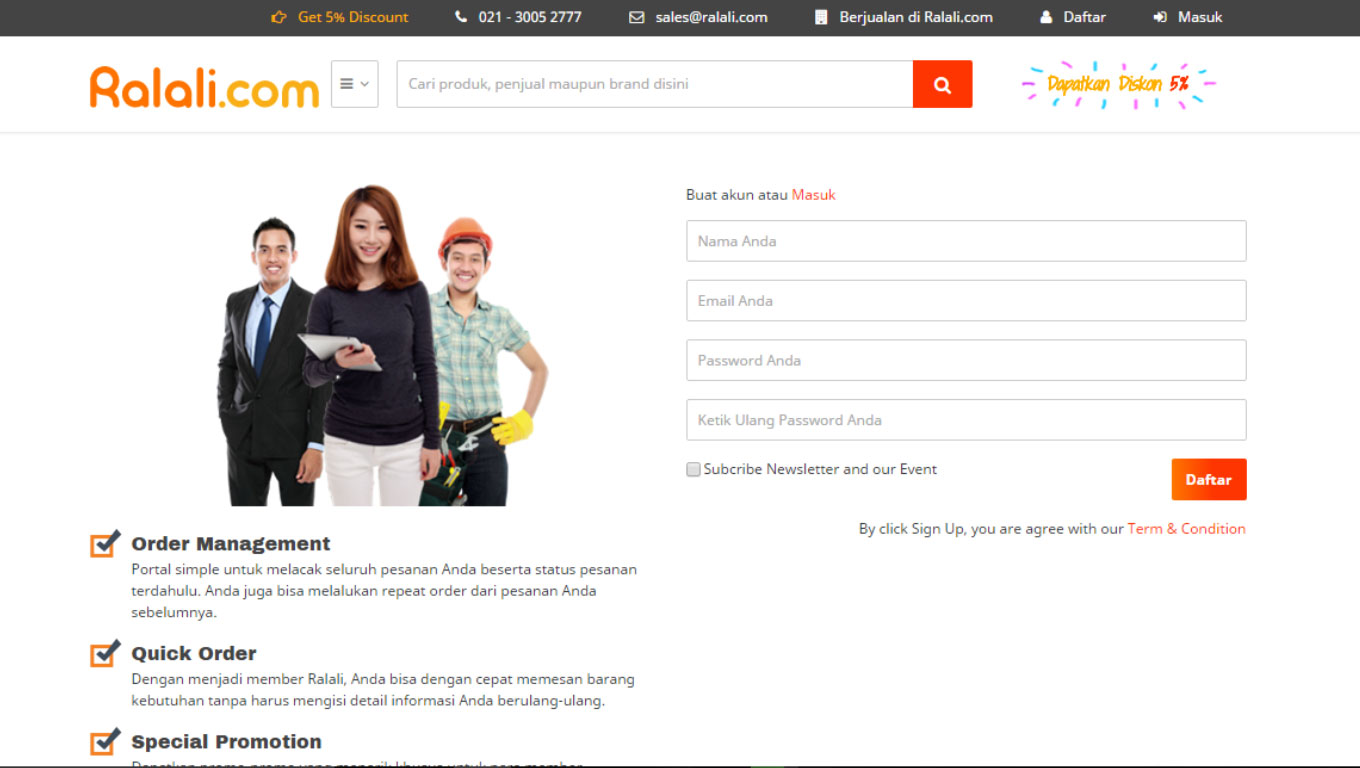This screenshot has height=768, width=1360.
Task: Click the phone icon beside 021 - 3005 2777
Action: [x=461, y=17]
